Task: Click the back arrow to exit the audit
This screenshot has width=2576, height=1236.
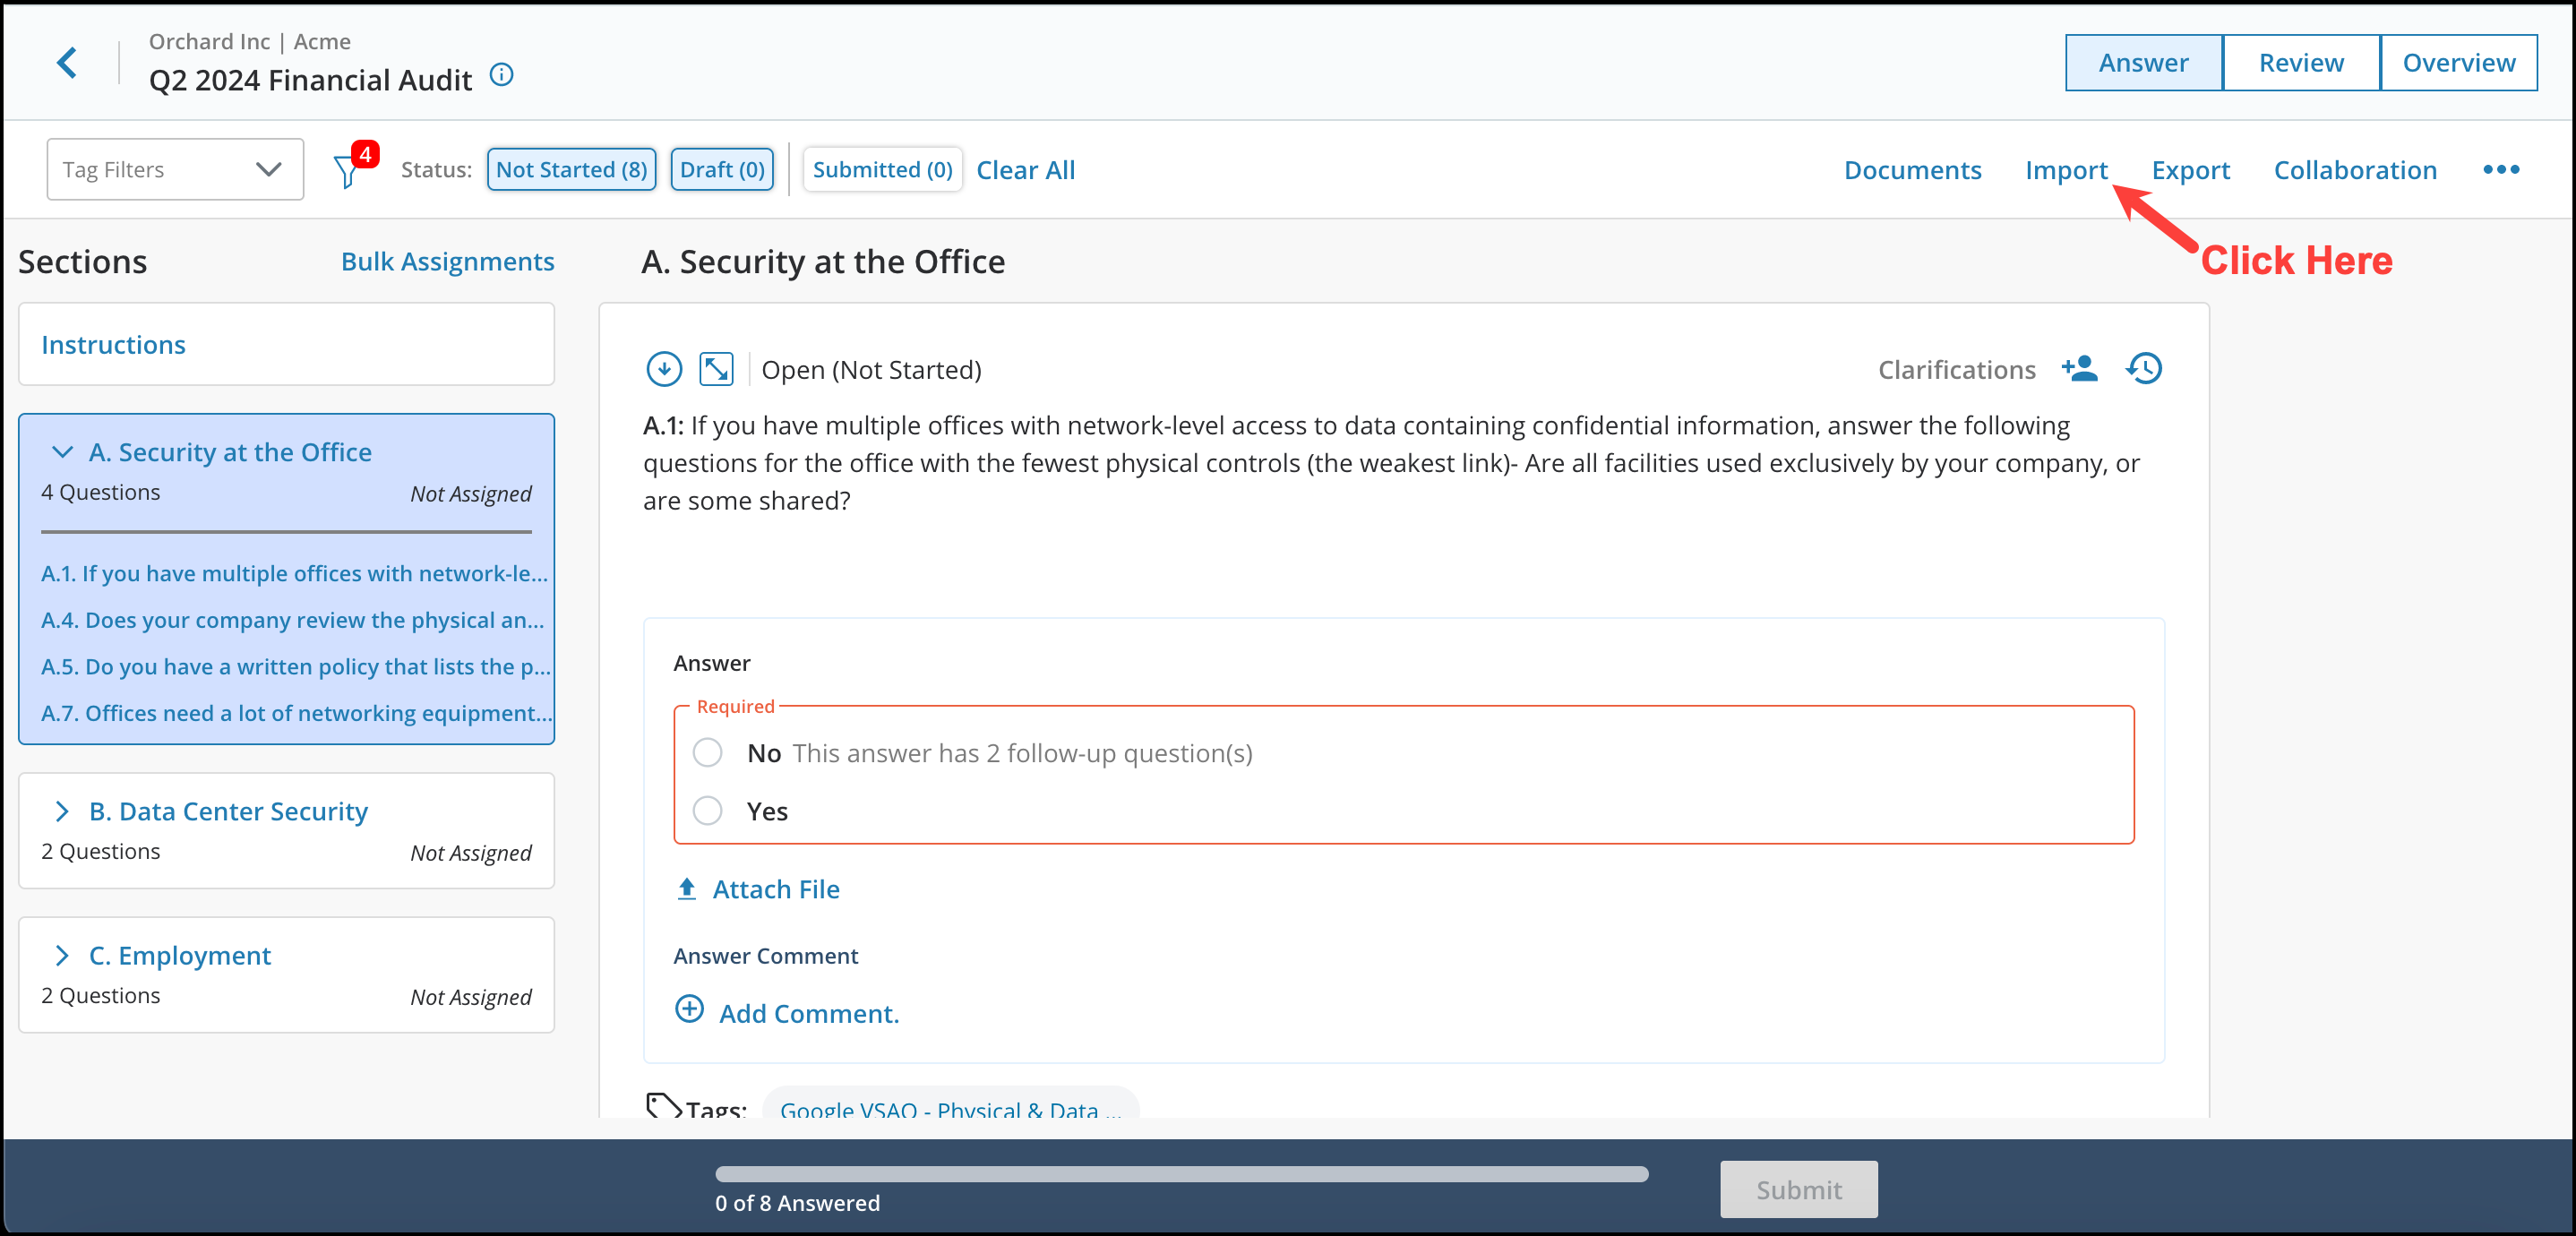Action: [x=67, y=62]
